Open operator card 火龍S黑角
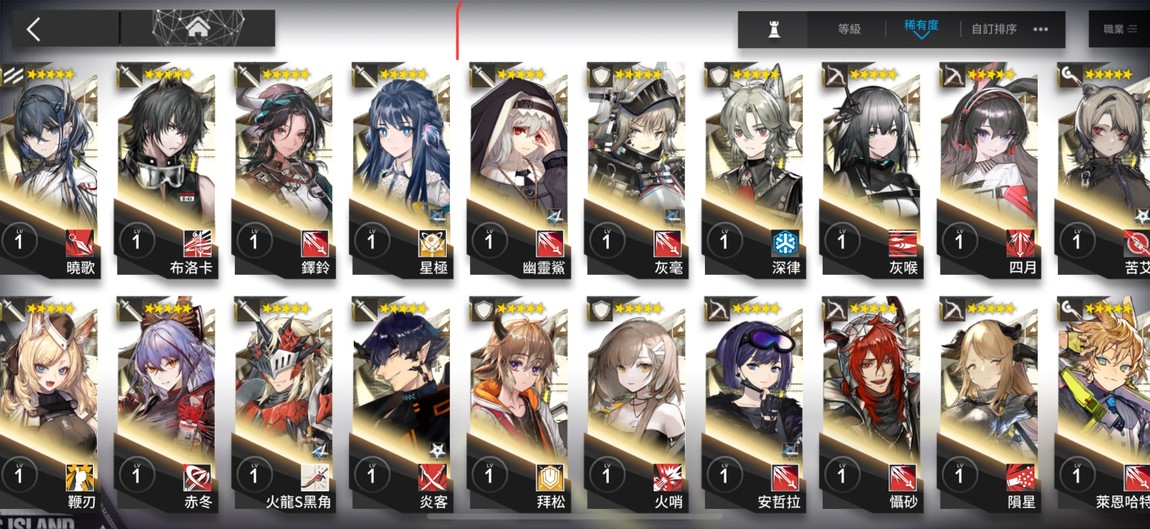Image resolution: width=1150 pixels, height=529 pixels. pos(284,405)
